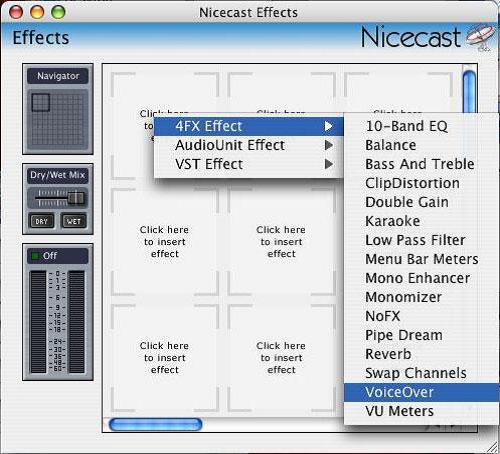This screenshot has width=500, height=454.
Task: Insert the Reverb effect
Action: tap(421, 354)
